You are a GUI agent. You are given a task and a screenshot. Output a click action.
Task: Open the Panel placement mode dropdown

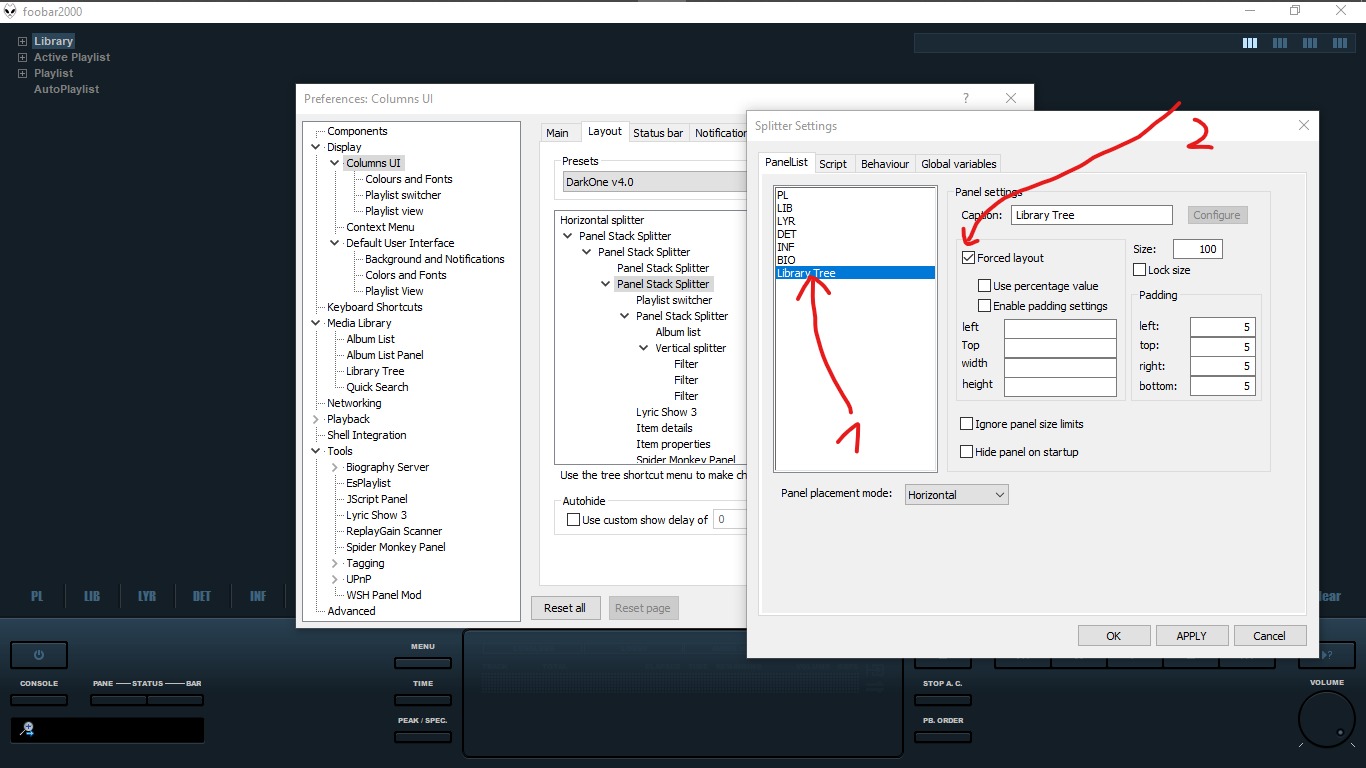click(957, 495)
